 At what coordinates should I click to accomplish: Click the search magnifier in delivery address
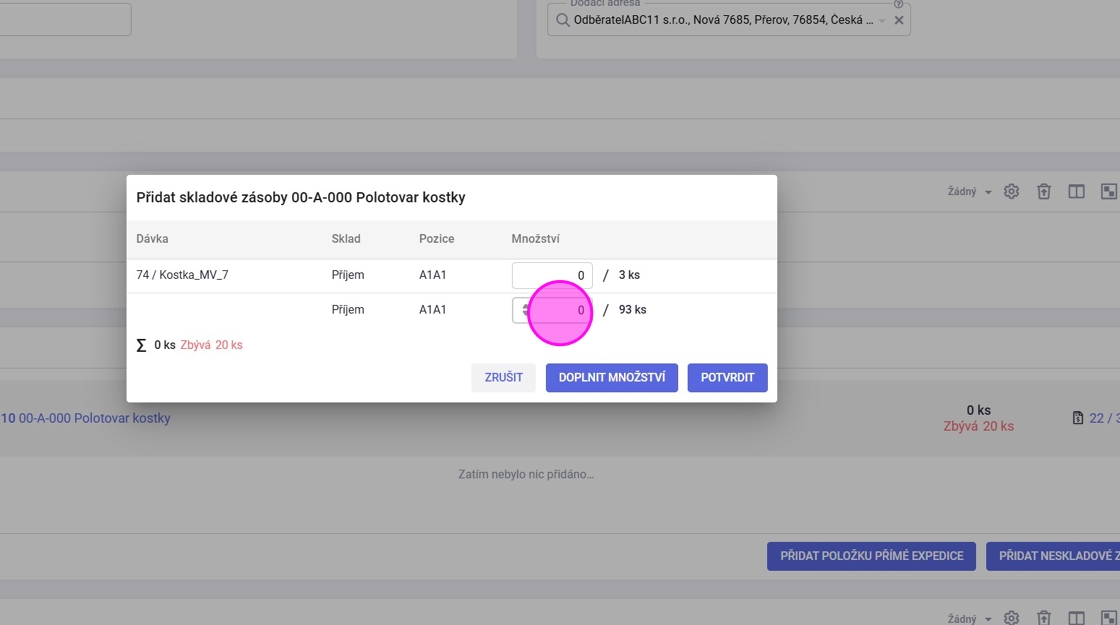click(x=563, y=20)
